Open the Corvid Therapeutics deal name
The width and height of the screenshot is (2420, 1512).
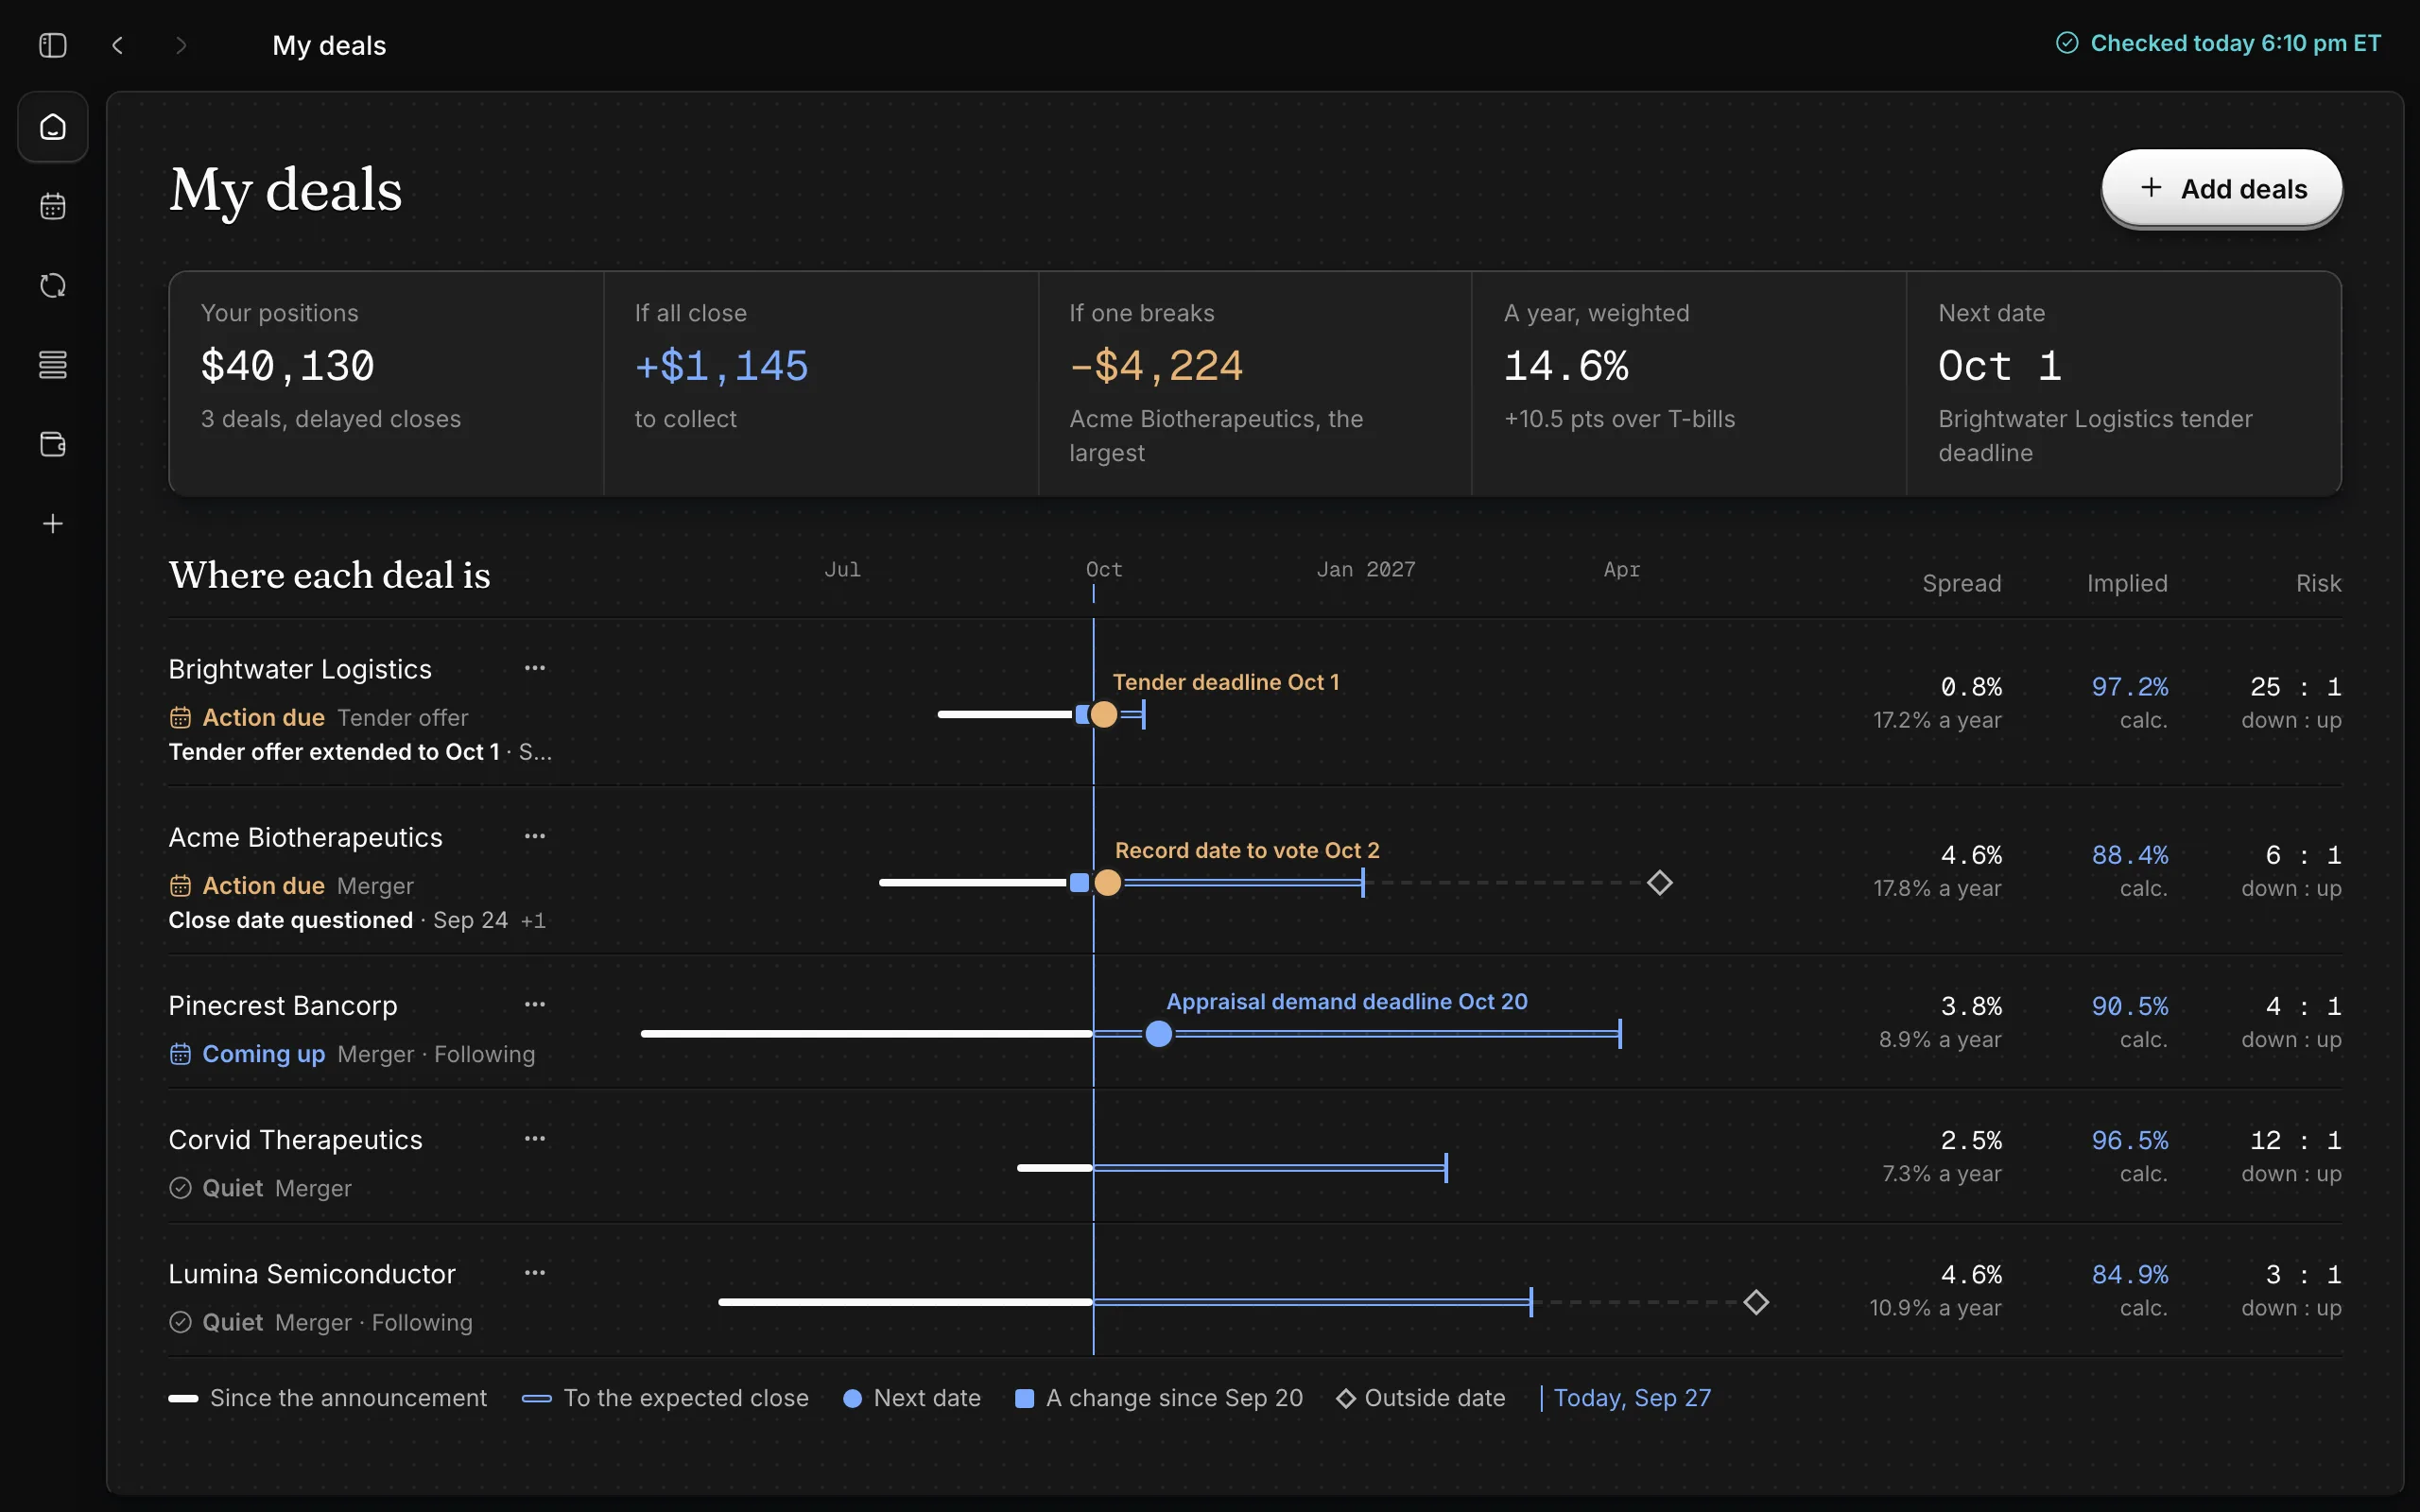tap(295, 1139)
